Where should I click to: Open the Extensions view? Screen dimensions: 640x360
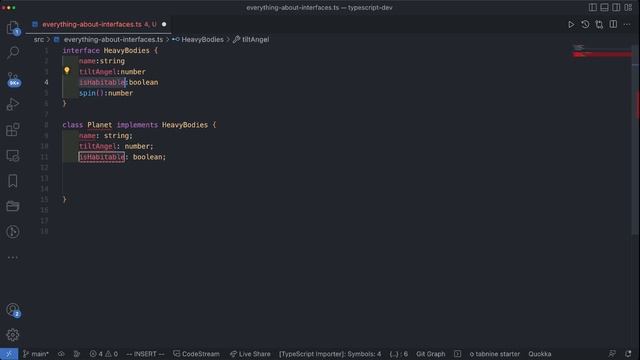click(x=13, y=130)
